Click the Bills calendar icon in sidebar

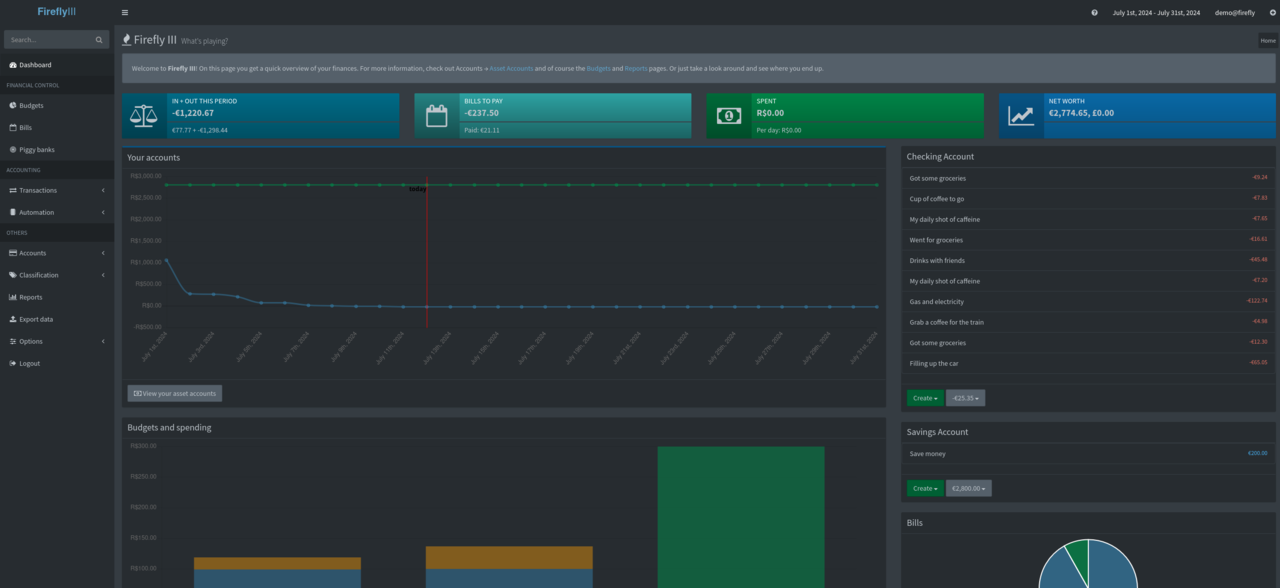(13, 128)
